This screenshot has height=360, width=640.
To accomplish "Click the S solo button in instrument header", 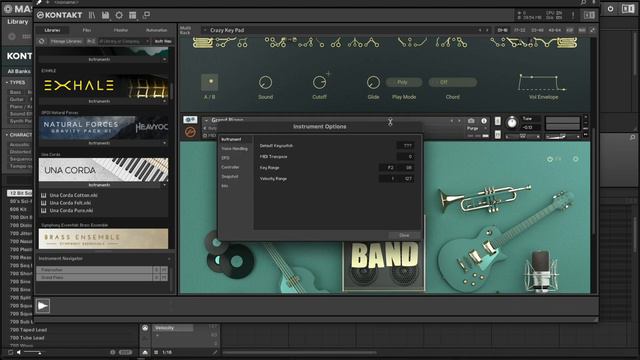I will (x=498, y=121).
